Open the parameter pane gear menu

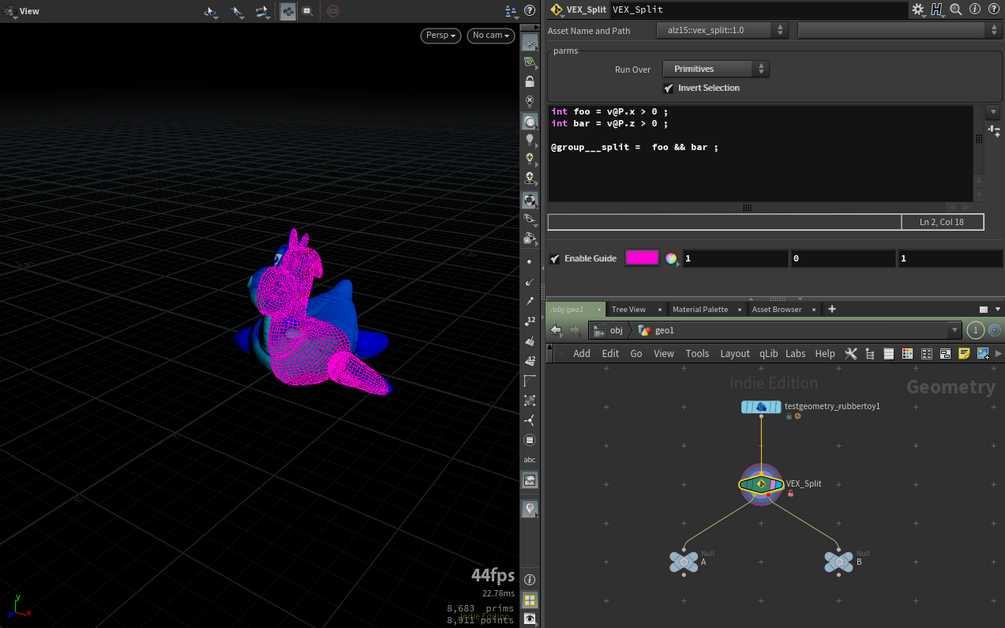click(x=918, y=10)
